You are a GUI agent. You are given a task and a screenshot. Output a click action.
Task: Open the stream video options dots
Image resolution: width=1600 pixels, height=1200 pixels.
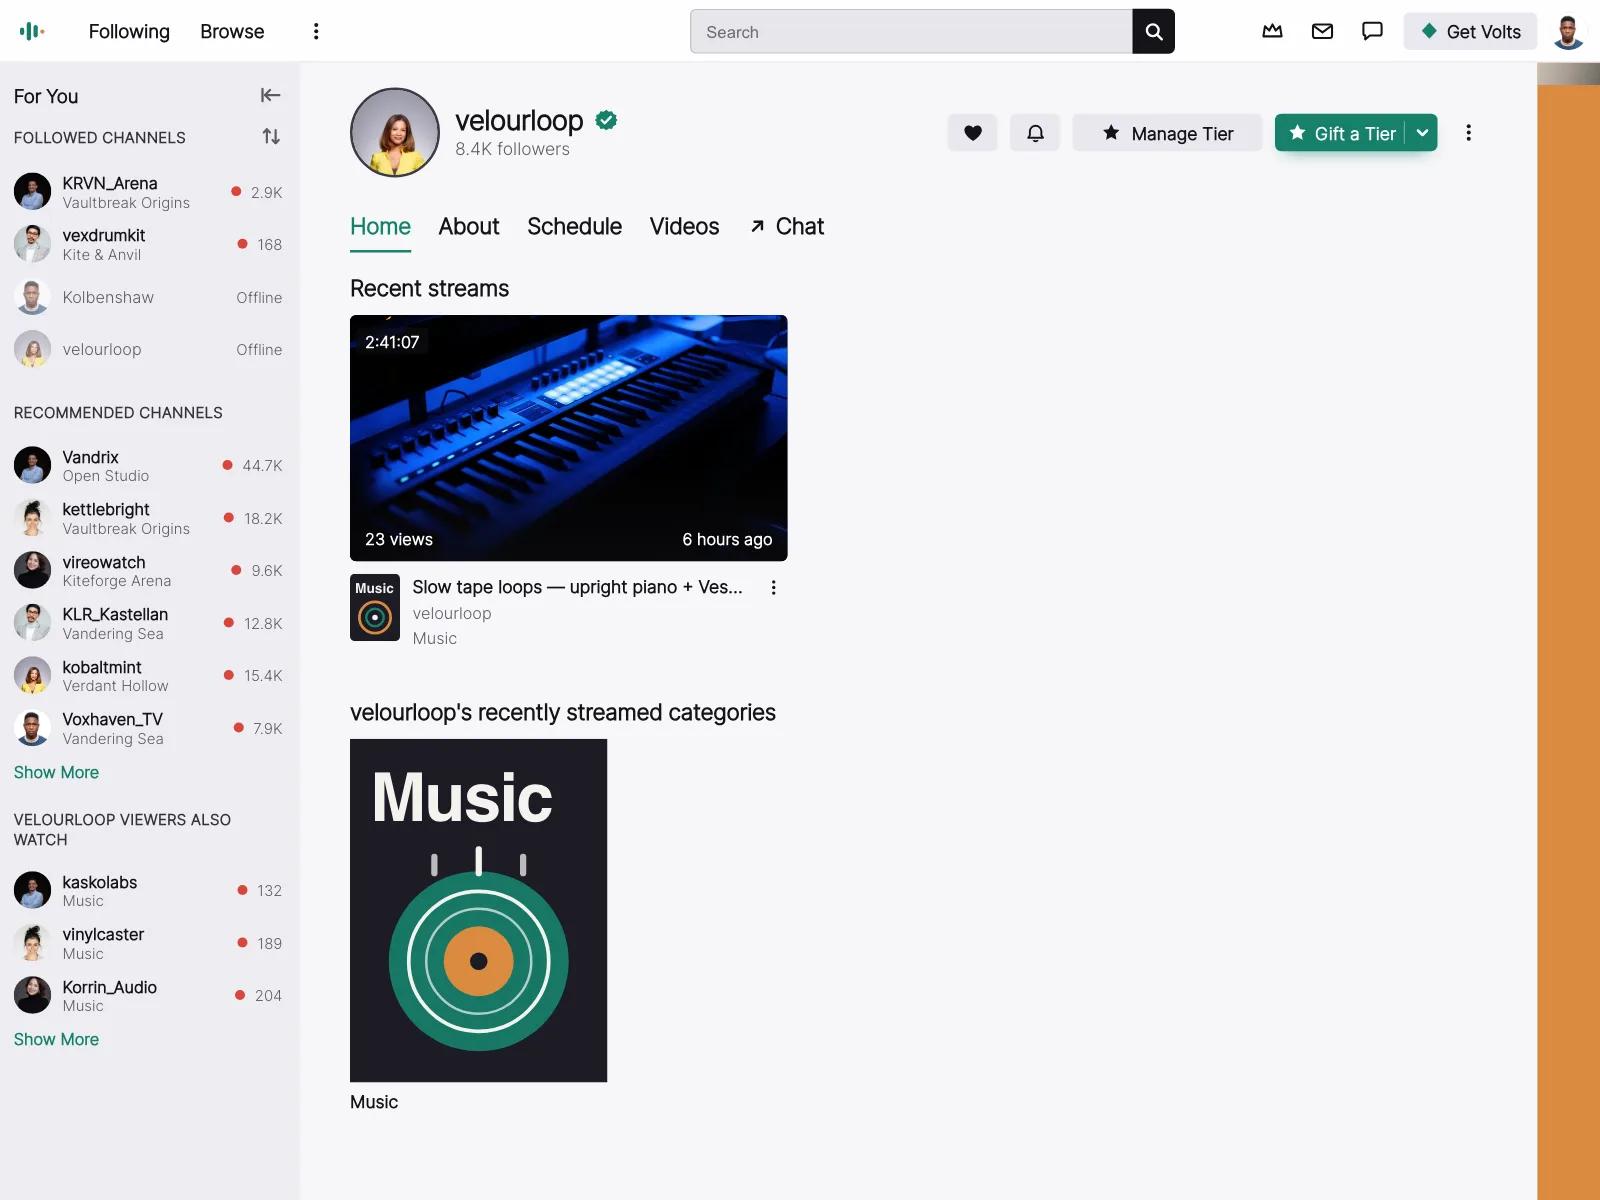[x=773, y=588]
